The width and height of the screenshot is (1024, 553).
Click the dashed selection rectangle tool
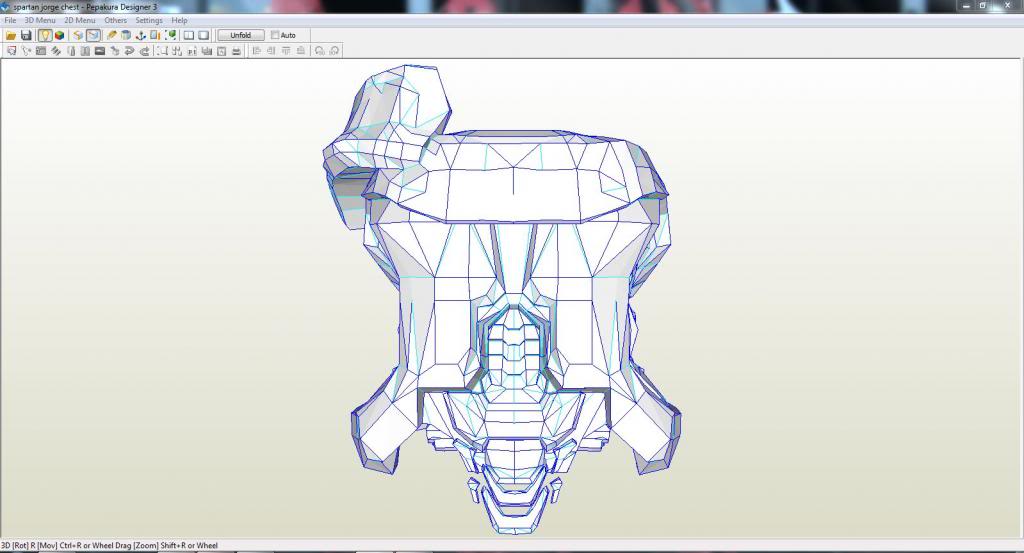pos(163,51)
